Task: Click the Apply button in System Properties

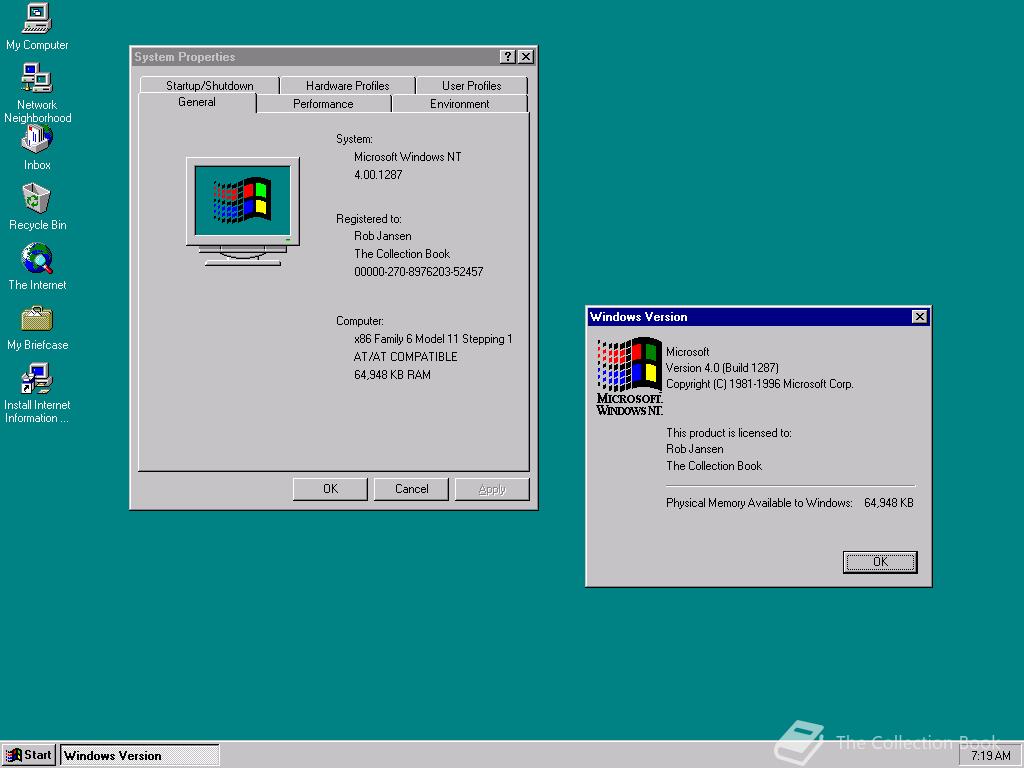Action: tap(492, 489)
